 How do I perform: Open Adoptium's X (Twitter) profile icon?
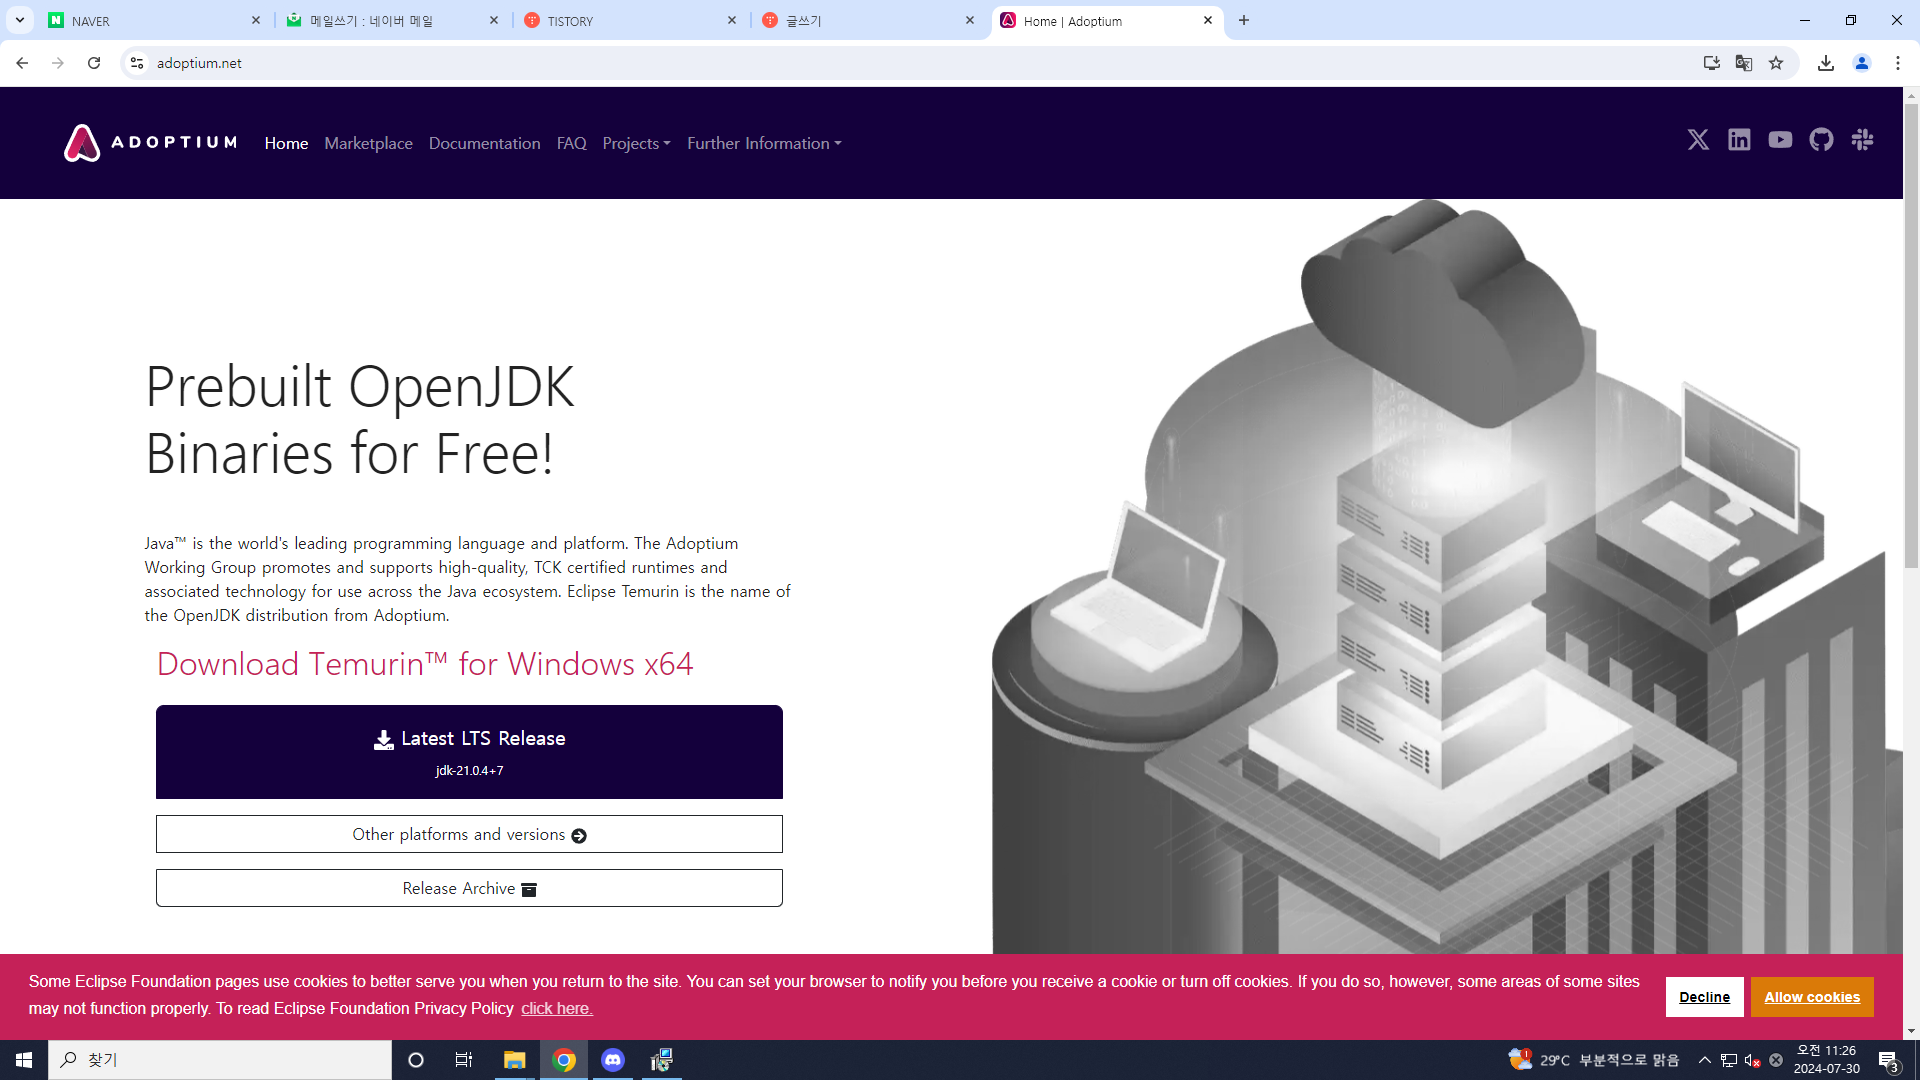point(1698,140)
